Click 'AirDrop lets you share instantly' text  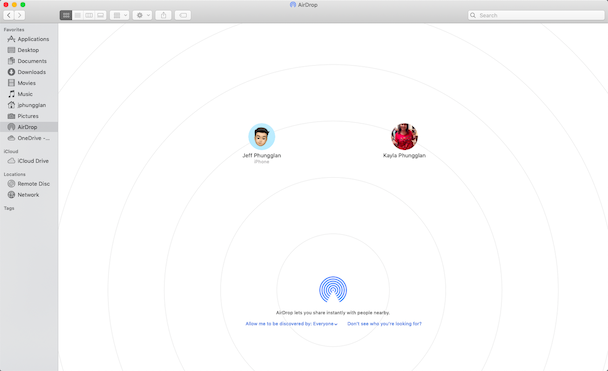coord(333,312)
